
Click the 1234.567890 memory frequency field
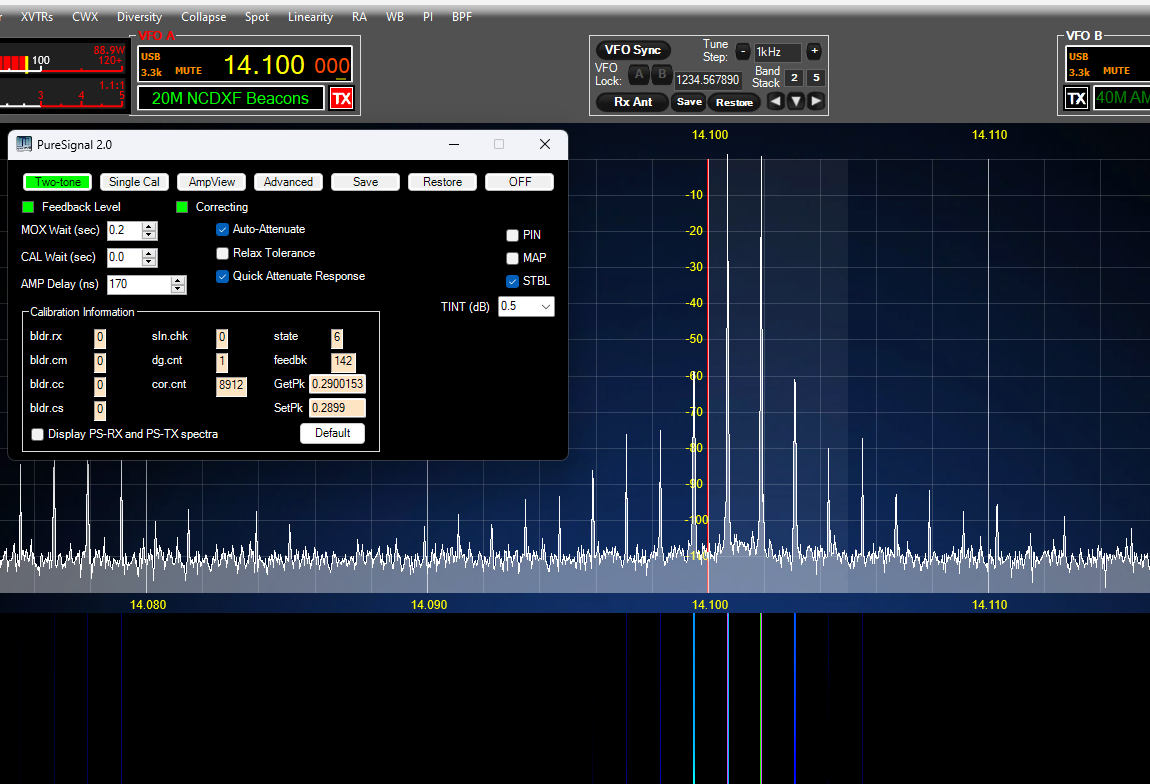tap(707, 79)
